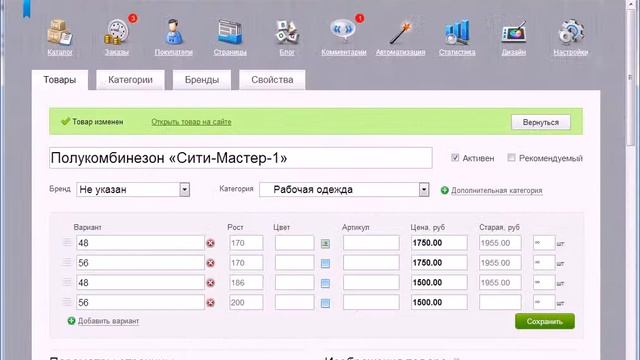Click the stock quantity field of the first variant row
The height and width of the screenshot is (360, 640).
(x=544, y=243)
